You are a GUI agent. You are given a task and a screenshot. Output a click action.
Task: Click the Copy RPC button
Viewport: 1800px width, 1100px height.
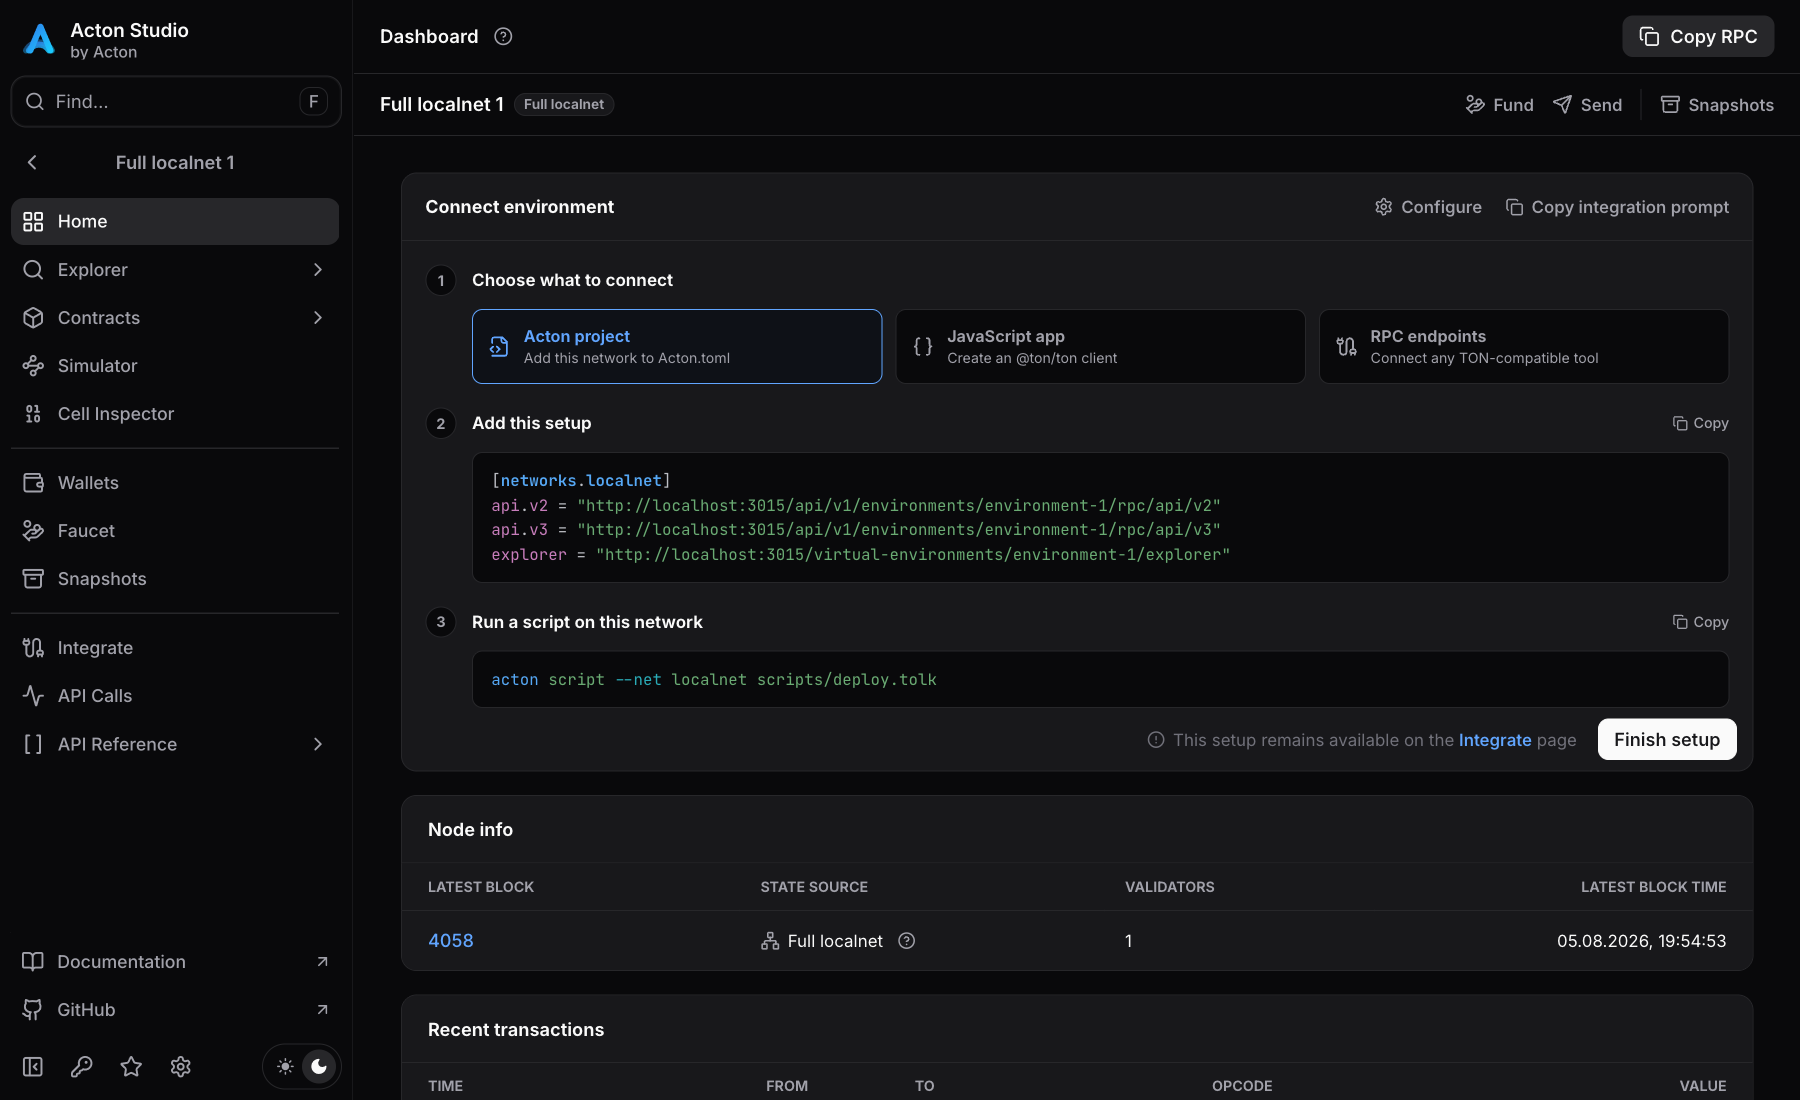tap(1698, 36)
